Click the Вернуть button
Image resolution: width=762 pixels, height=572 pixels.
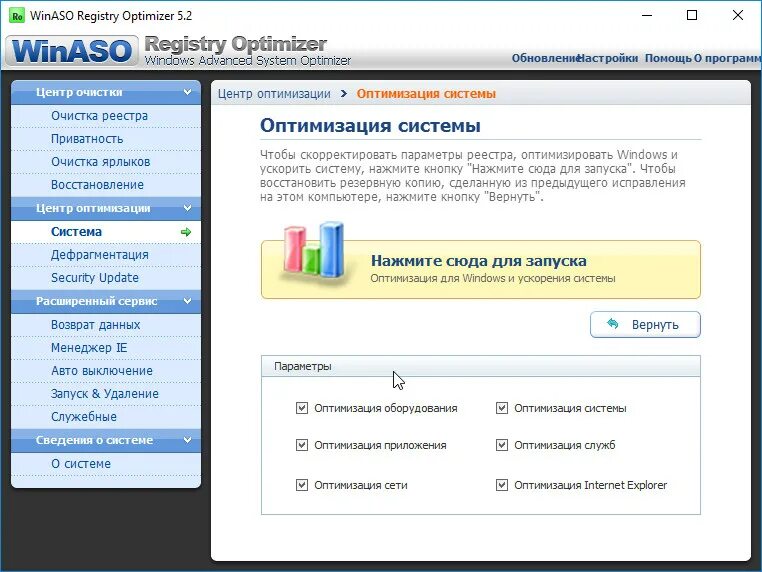[x=645, y=324]
